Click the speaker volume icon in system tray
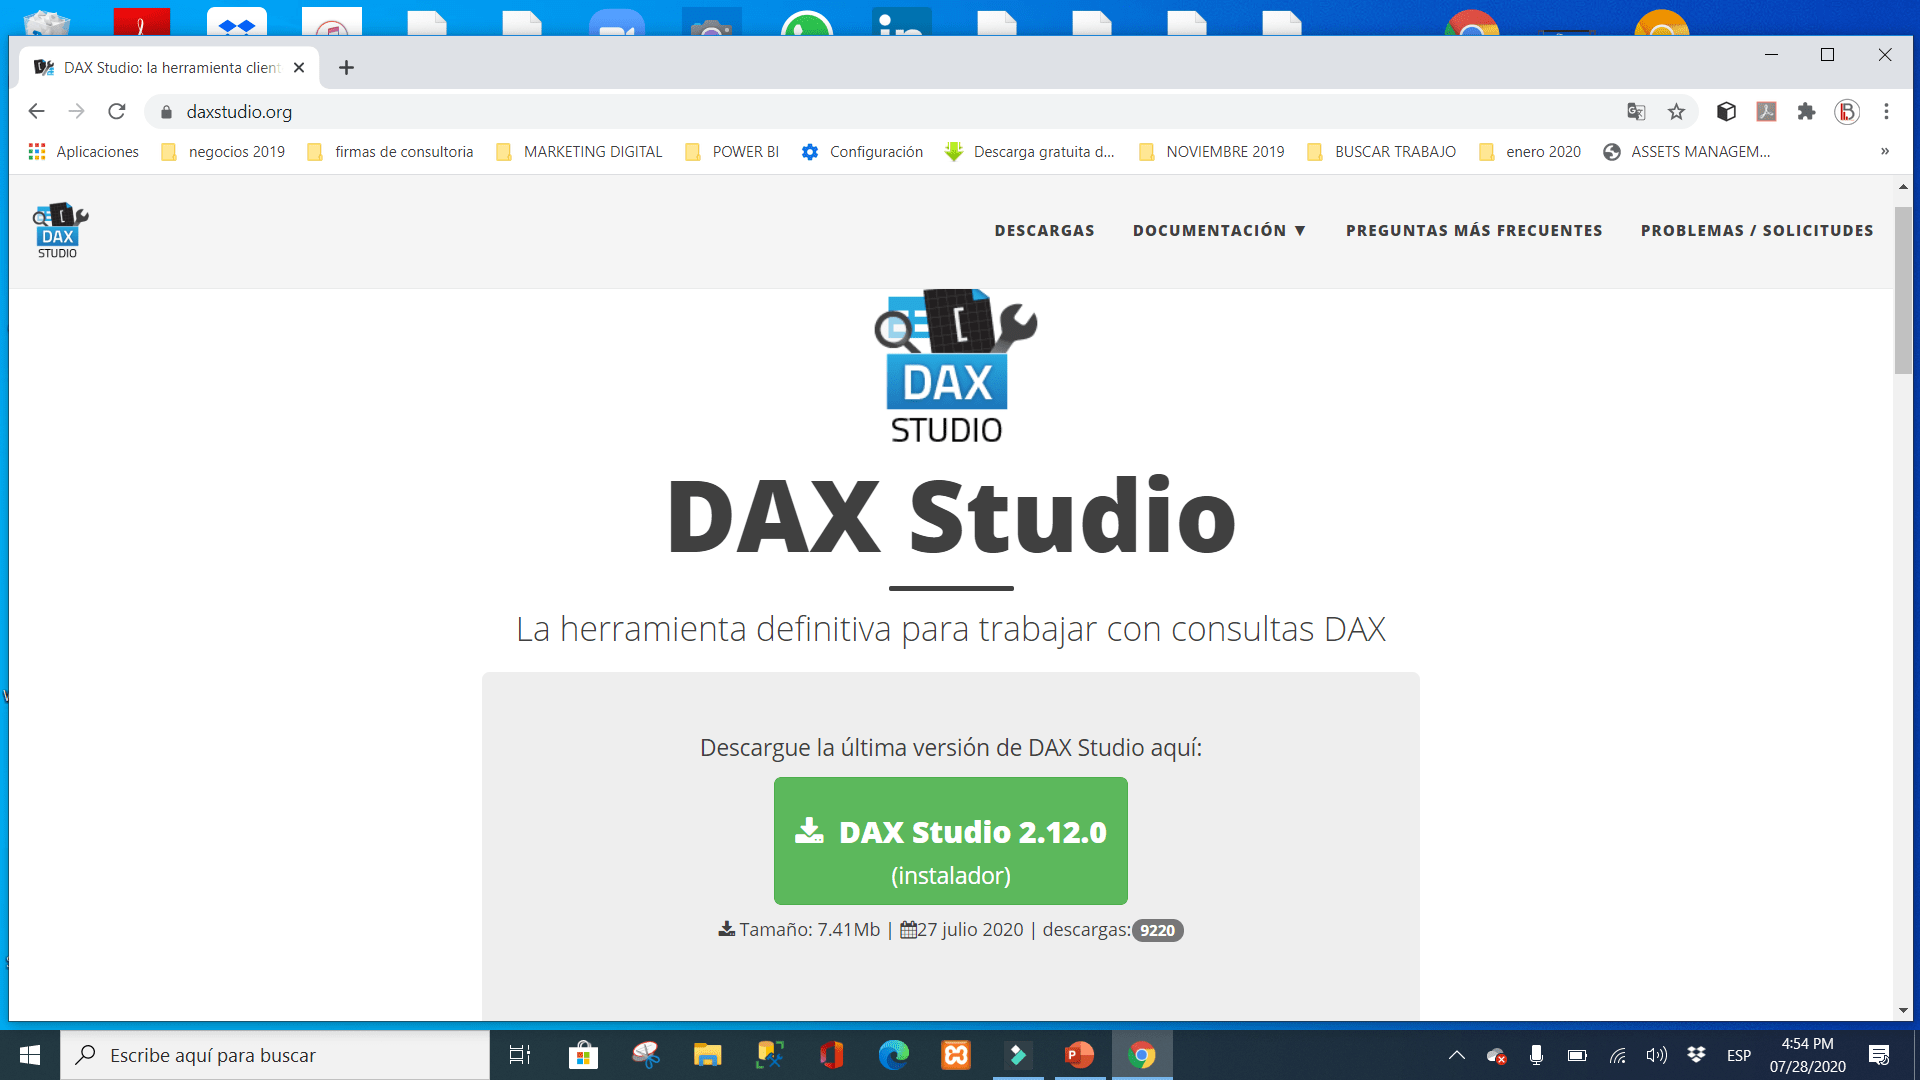1920x1080 pixels. [x=1656, y=1055]
